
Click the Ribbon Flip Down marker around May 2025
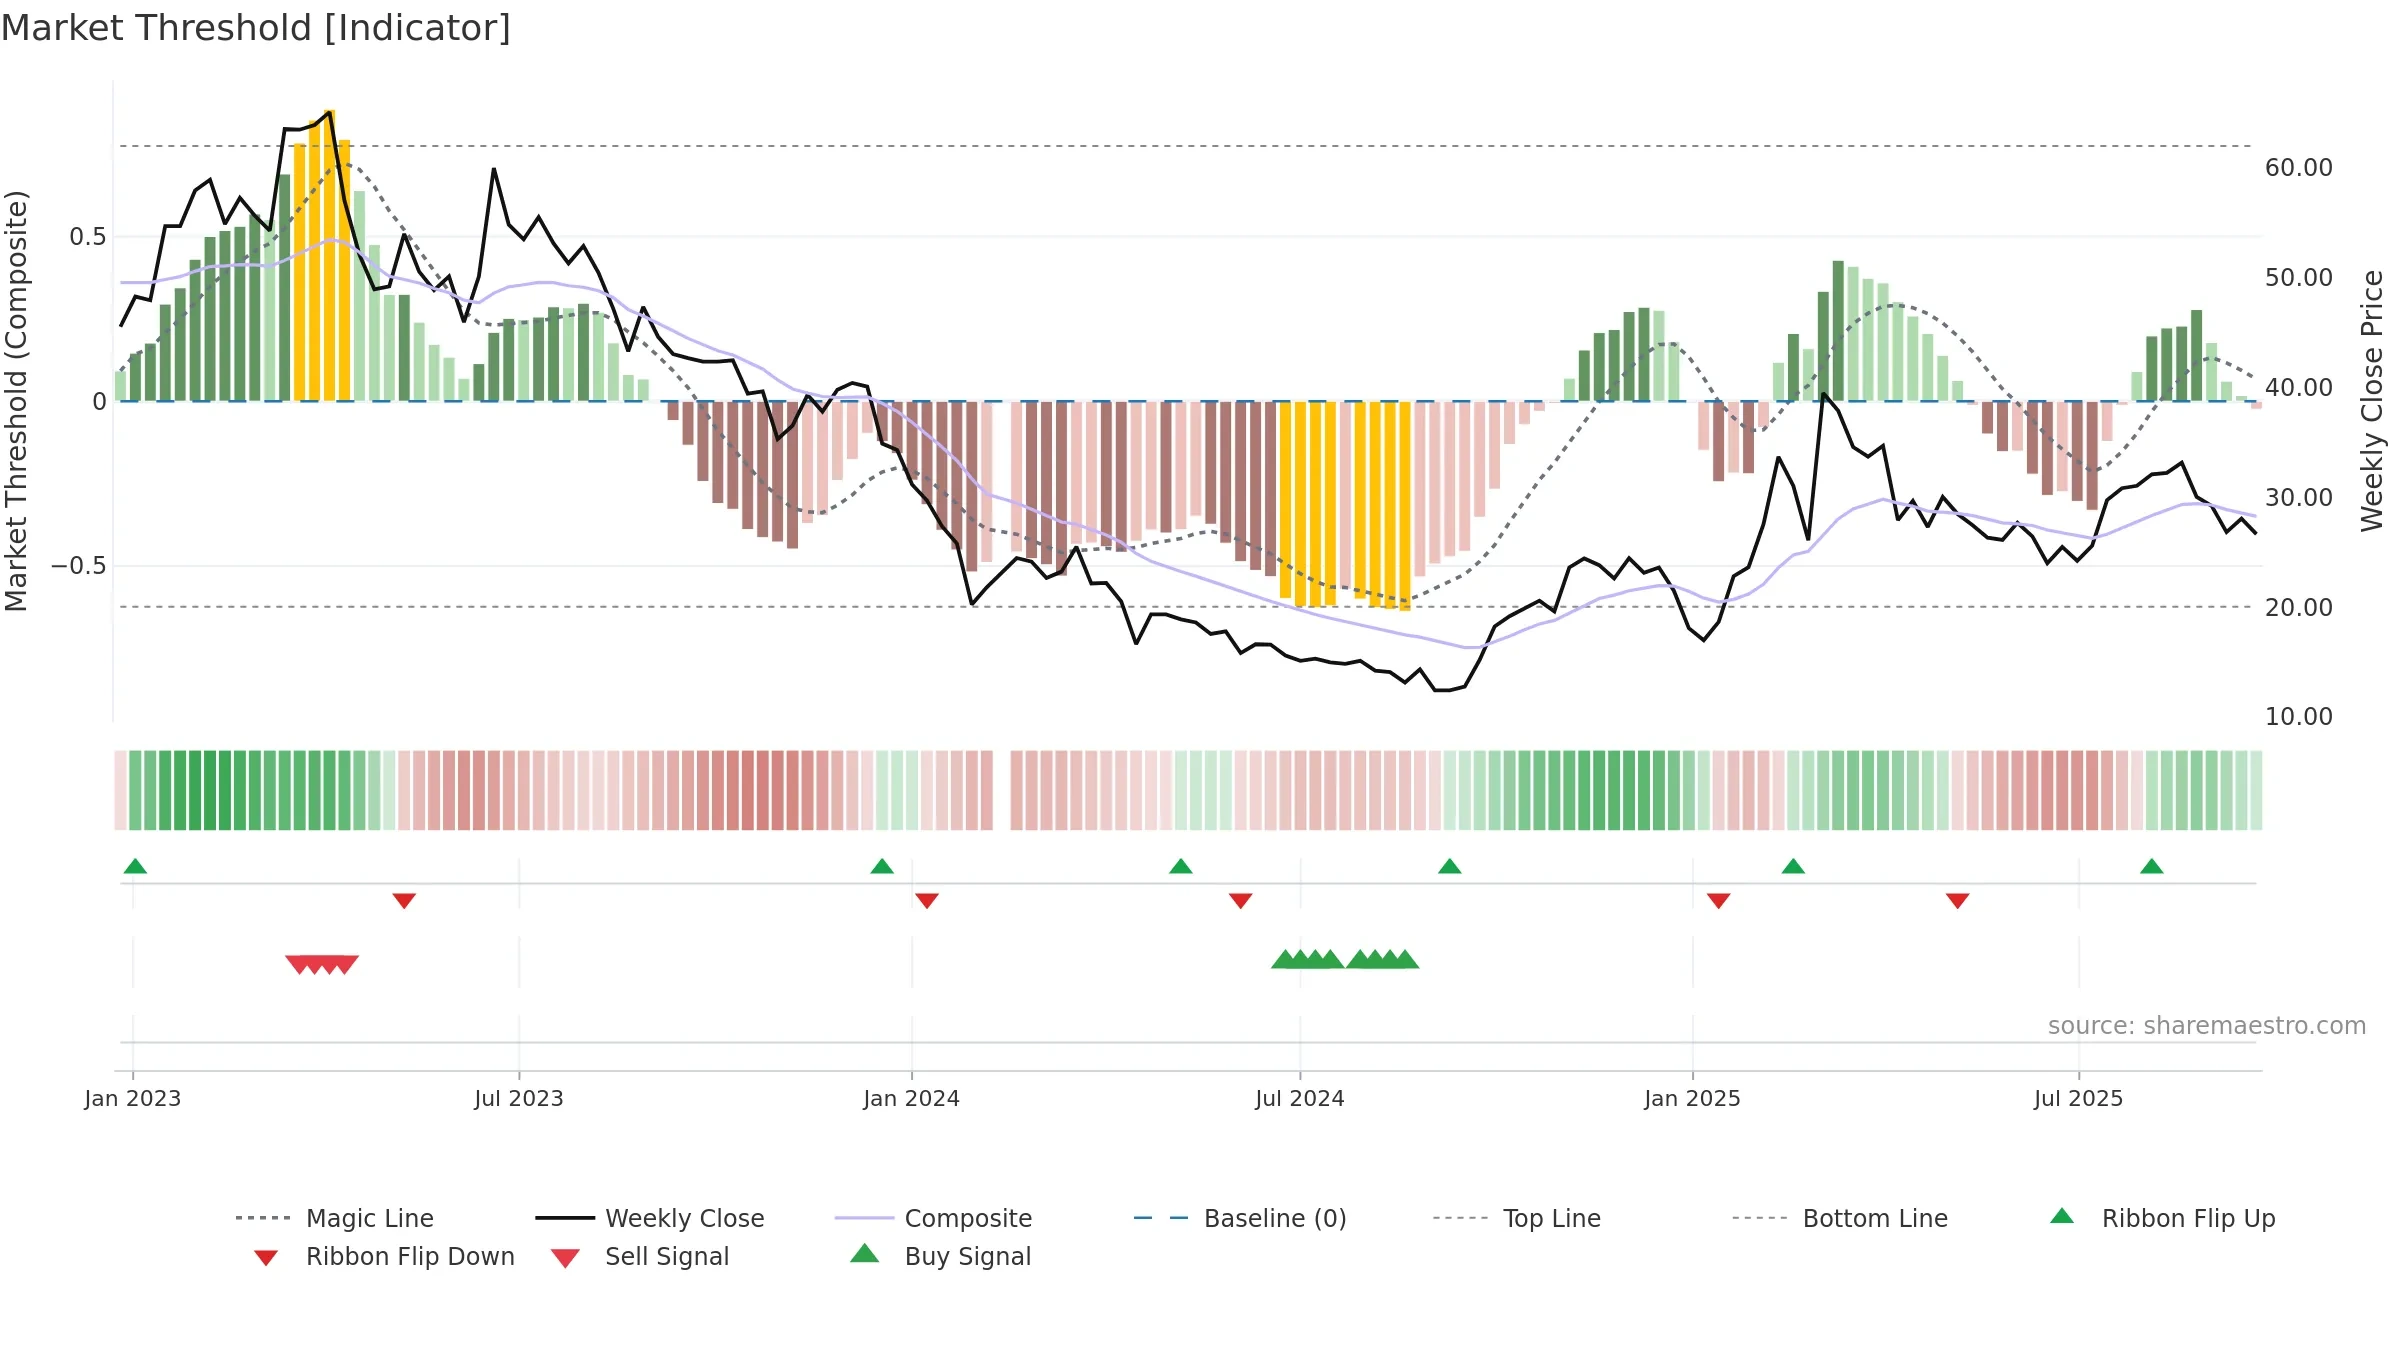(1958, 901)
